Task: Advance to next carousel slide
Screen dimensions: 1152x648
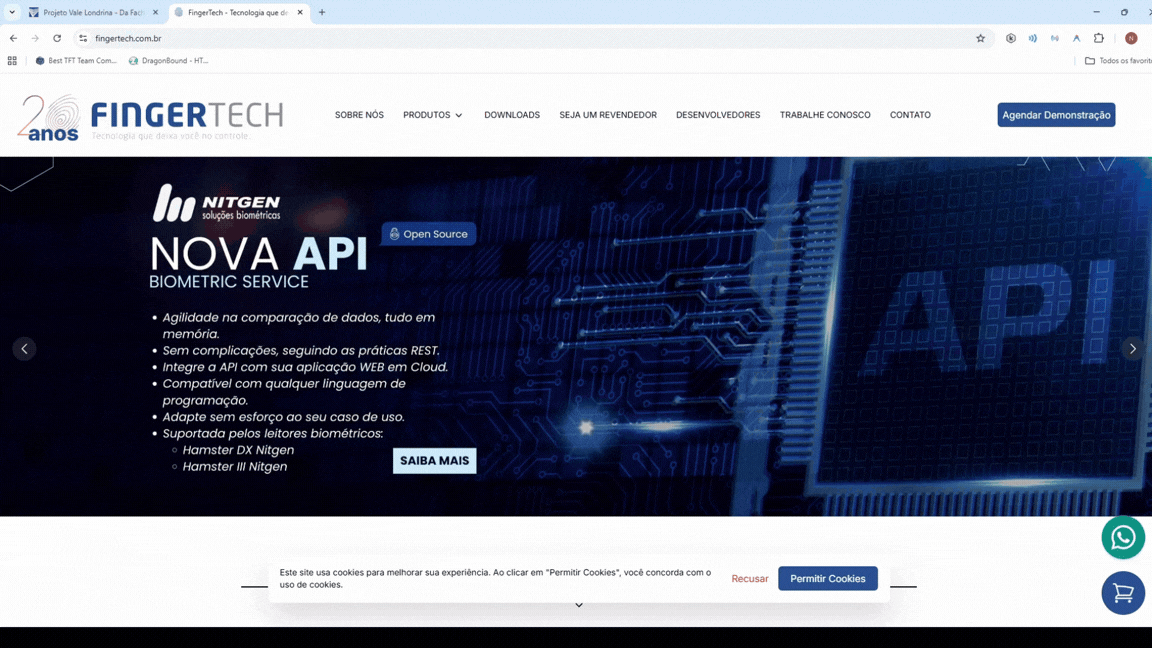Action: tap(1132, 349)
